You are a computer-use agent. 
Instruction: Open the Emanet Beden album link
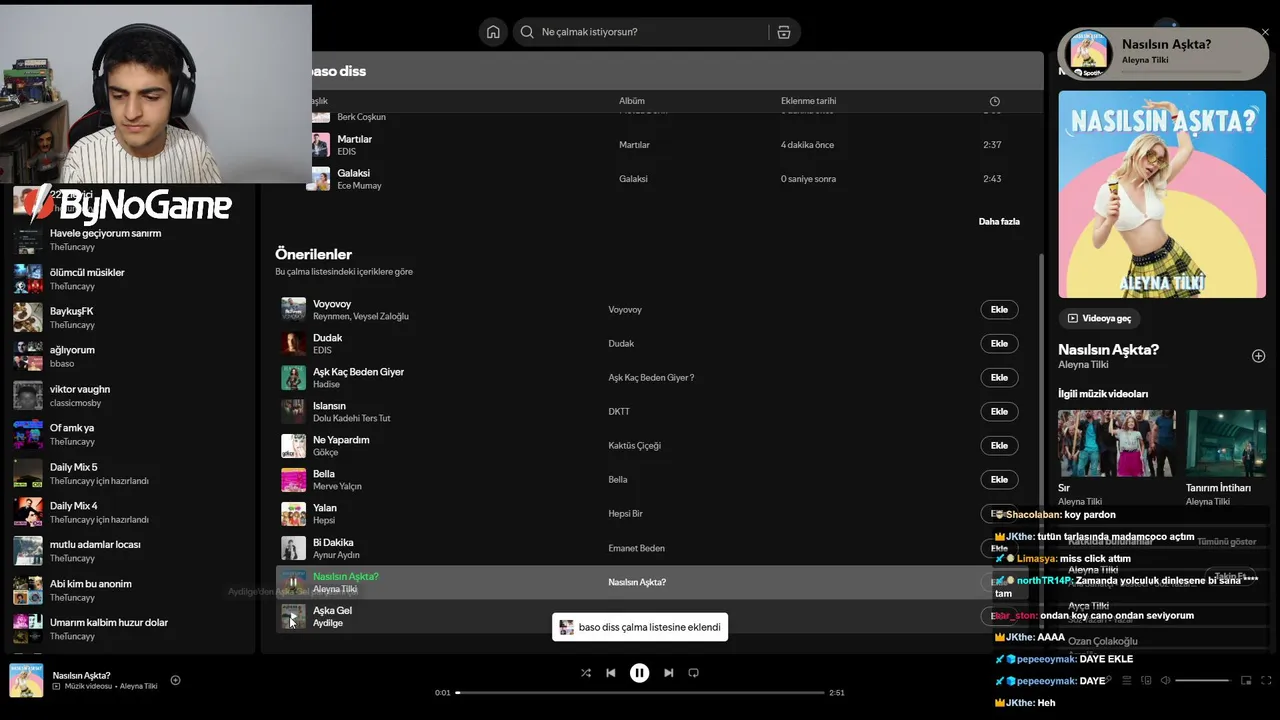(x=637, y=548)
